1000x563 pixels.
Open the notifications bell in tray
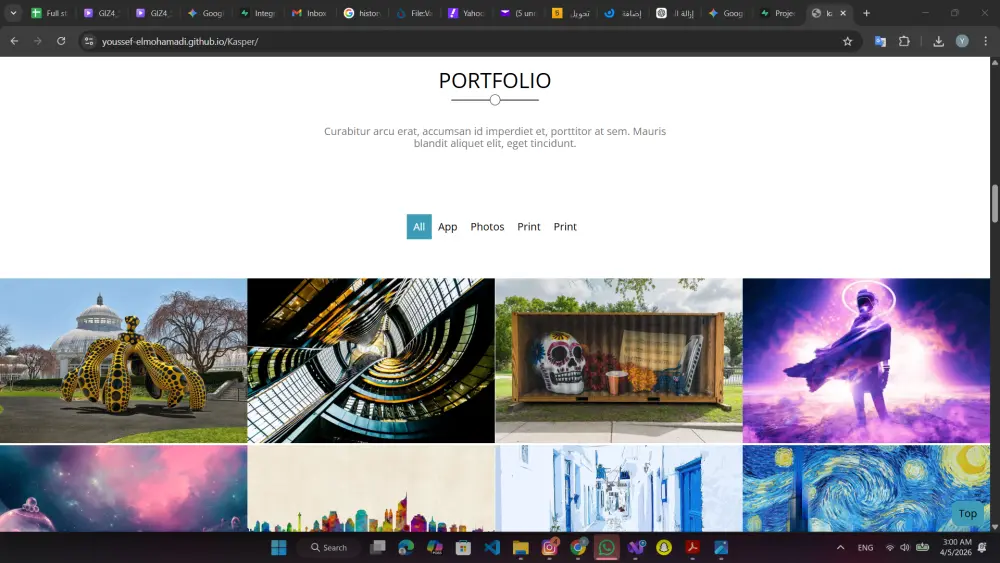pyautogui.click(x=983, y=548)
